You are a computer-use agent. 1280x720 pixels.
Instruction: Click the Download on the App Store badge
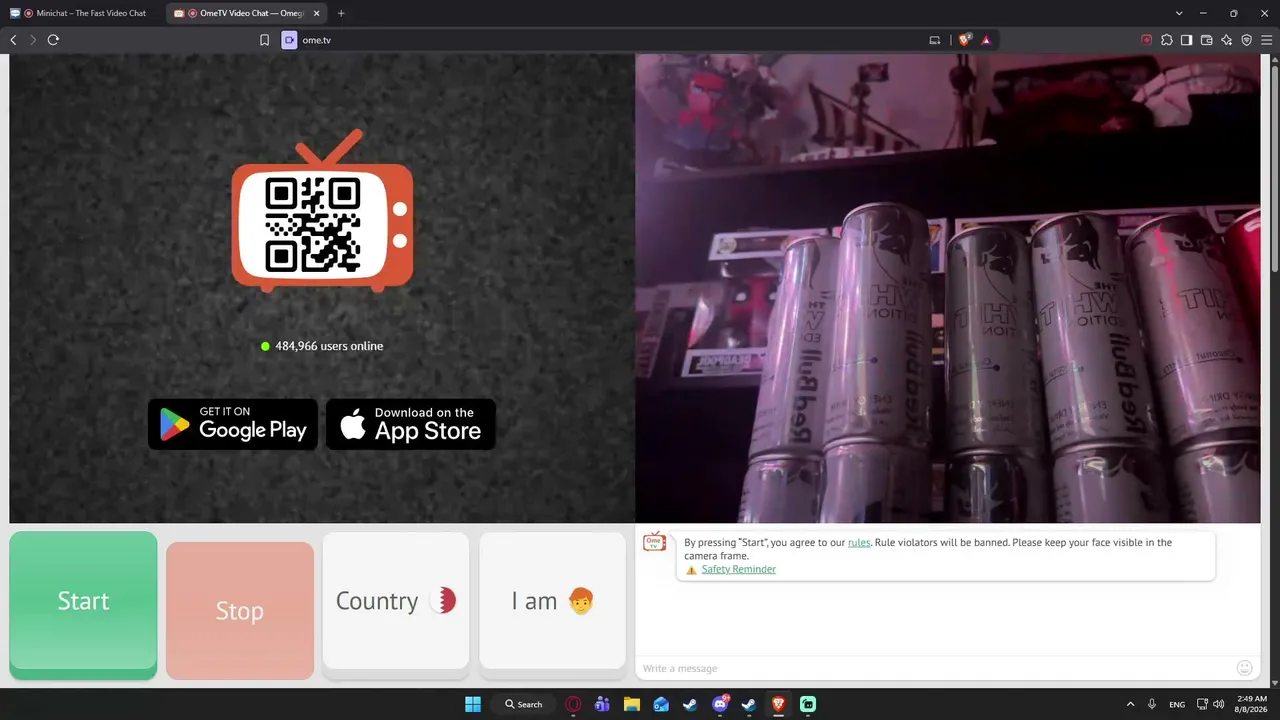pos(411,424)
